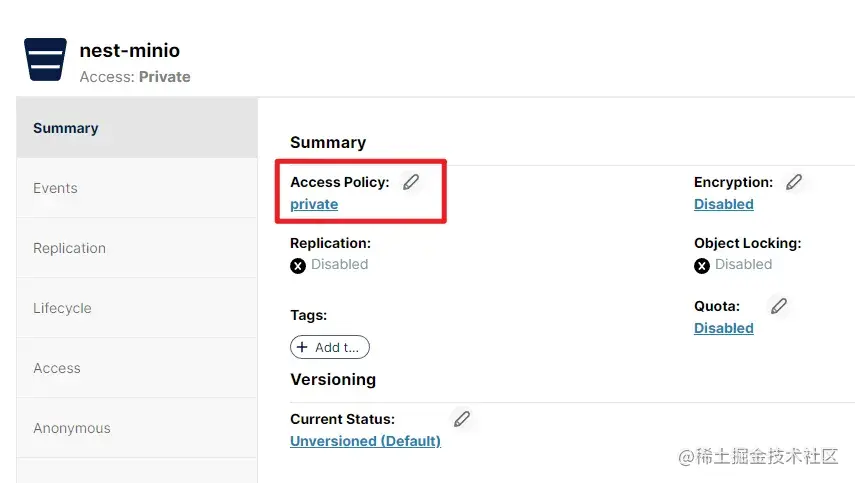Edit the Access Policy with pencil icon
This screenshot has width=855, height=483.
[x=411, y=182]
